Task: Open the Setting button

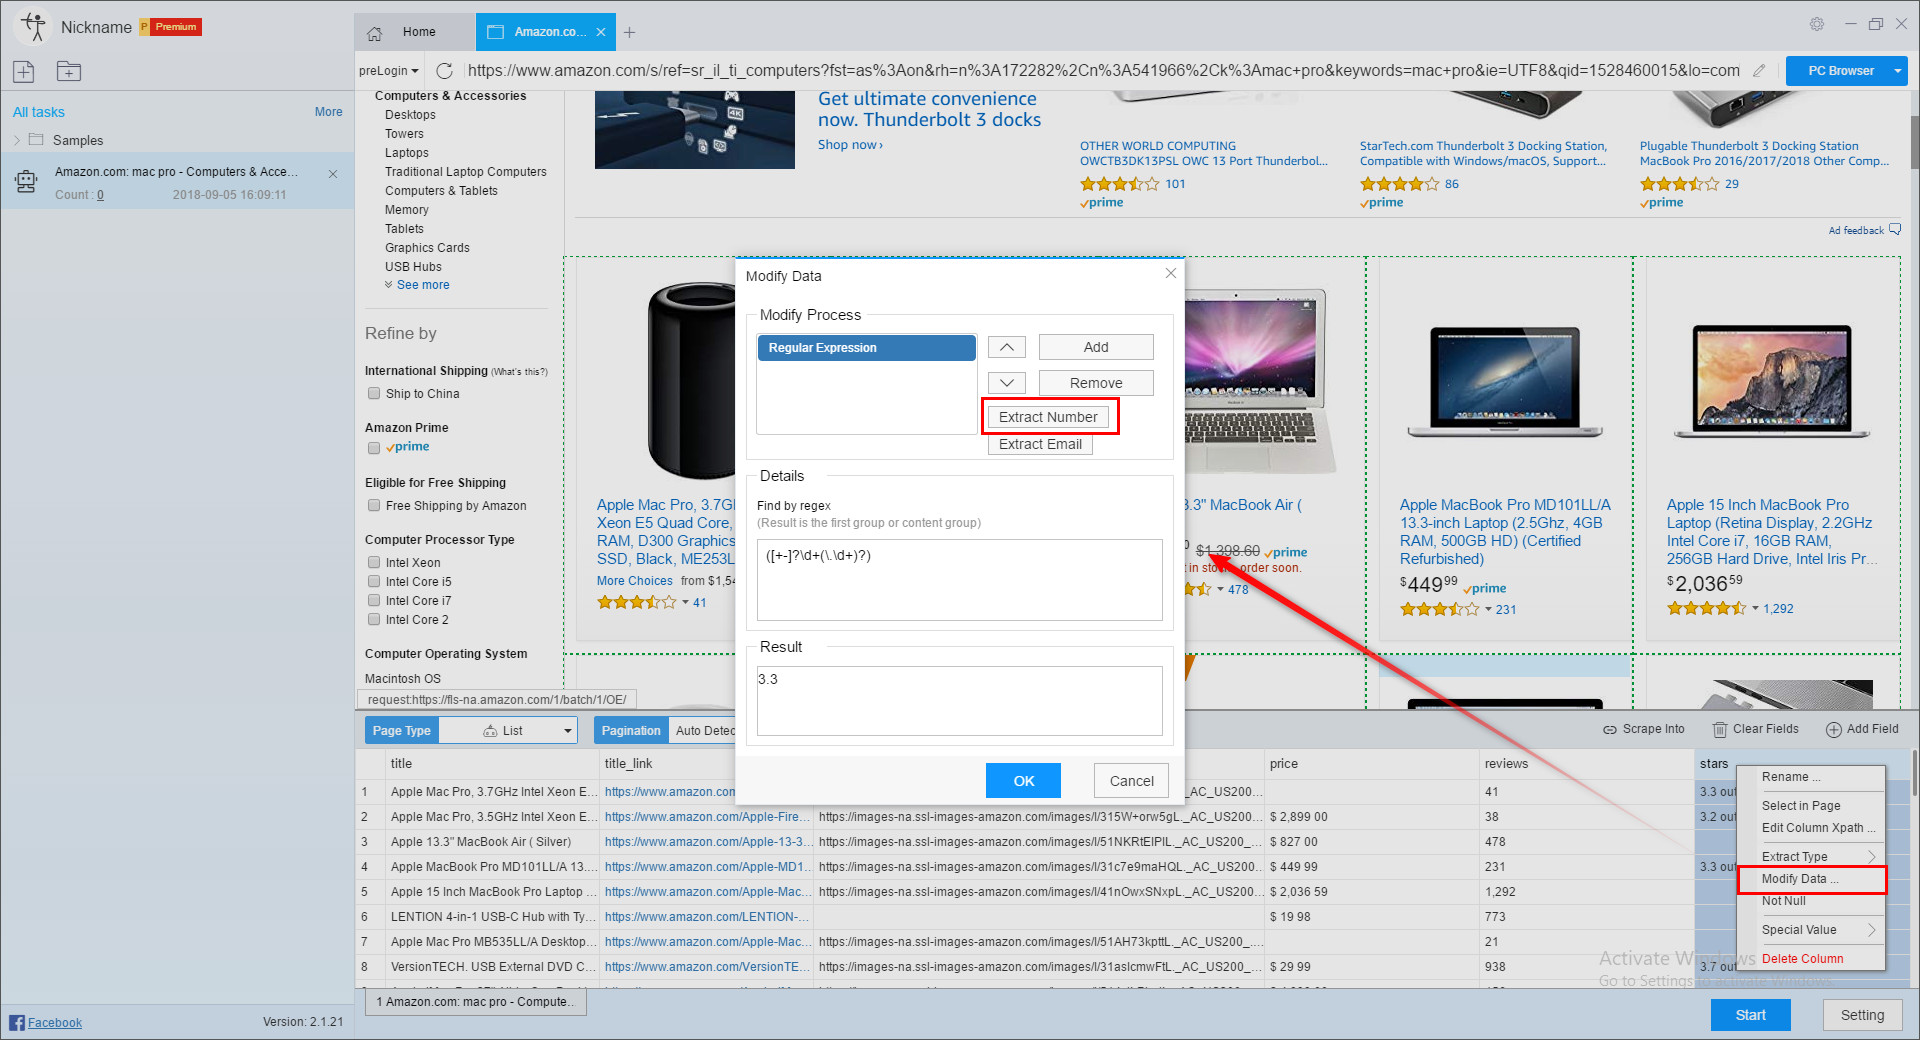Action: point(1862,1015)
